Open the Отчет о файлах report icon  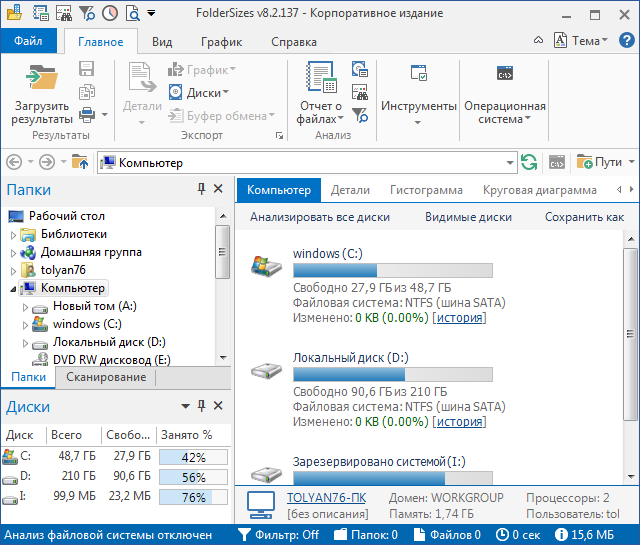(320, 78)
